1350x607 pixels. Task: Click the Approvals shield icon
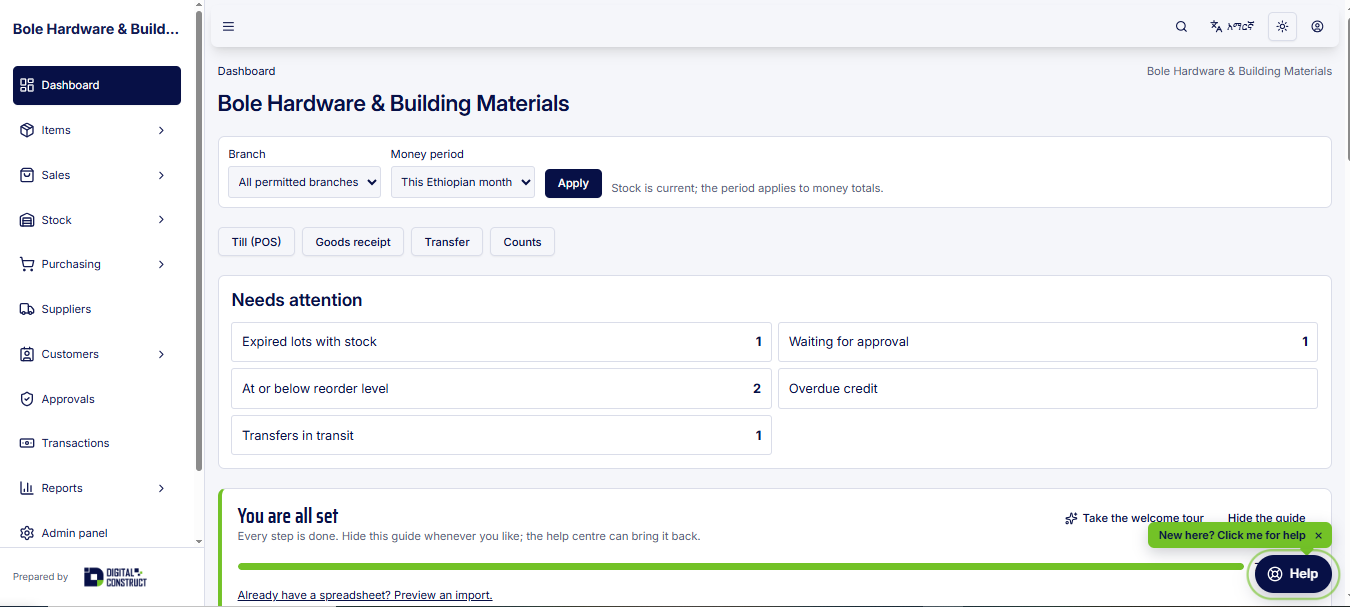click(x=27, y=399)
